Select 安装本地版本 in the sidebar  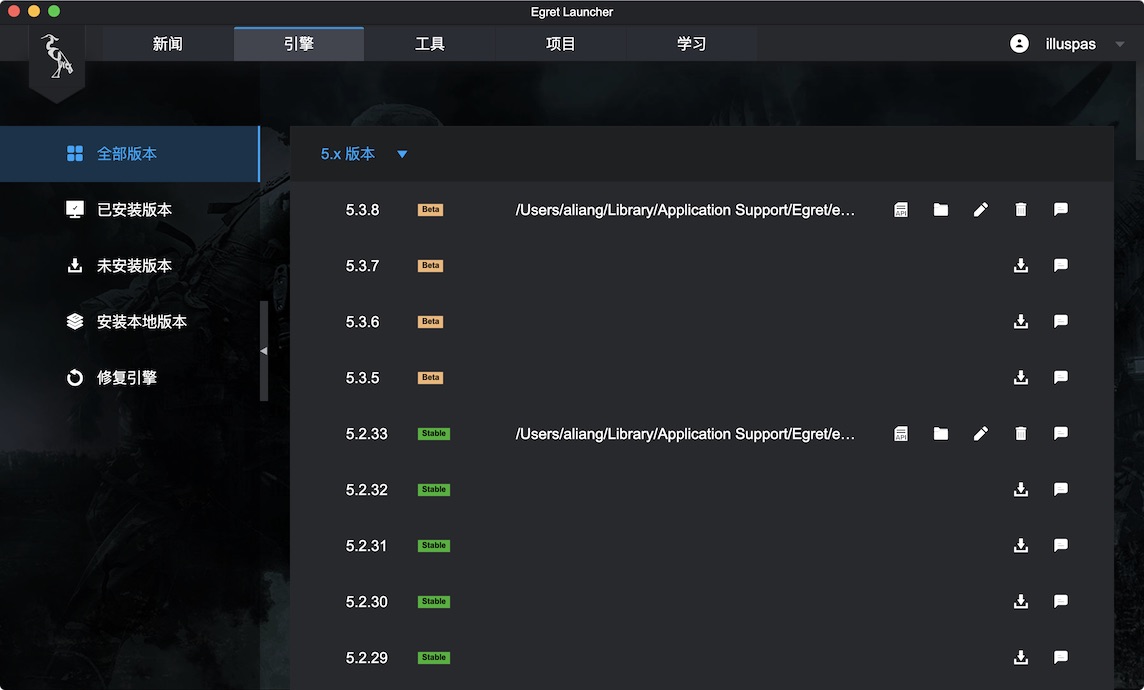129,322
